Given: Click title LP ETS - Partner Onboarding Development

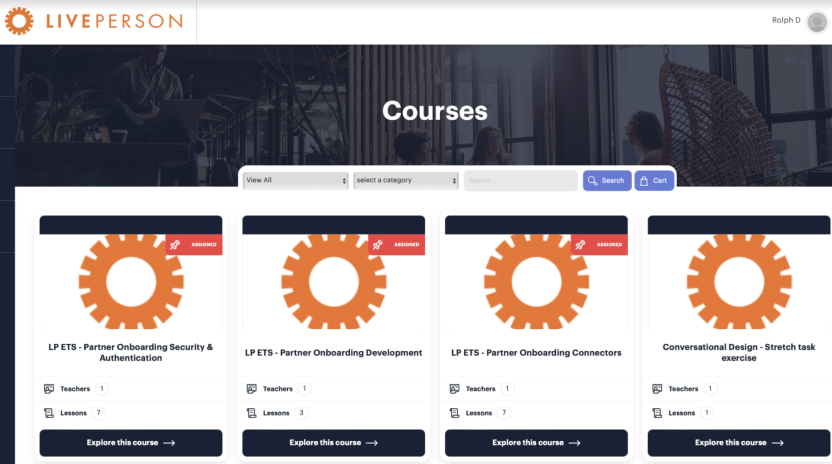Looking at the screenshot, I should (334, 353).
